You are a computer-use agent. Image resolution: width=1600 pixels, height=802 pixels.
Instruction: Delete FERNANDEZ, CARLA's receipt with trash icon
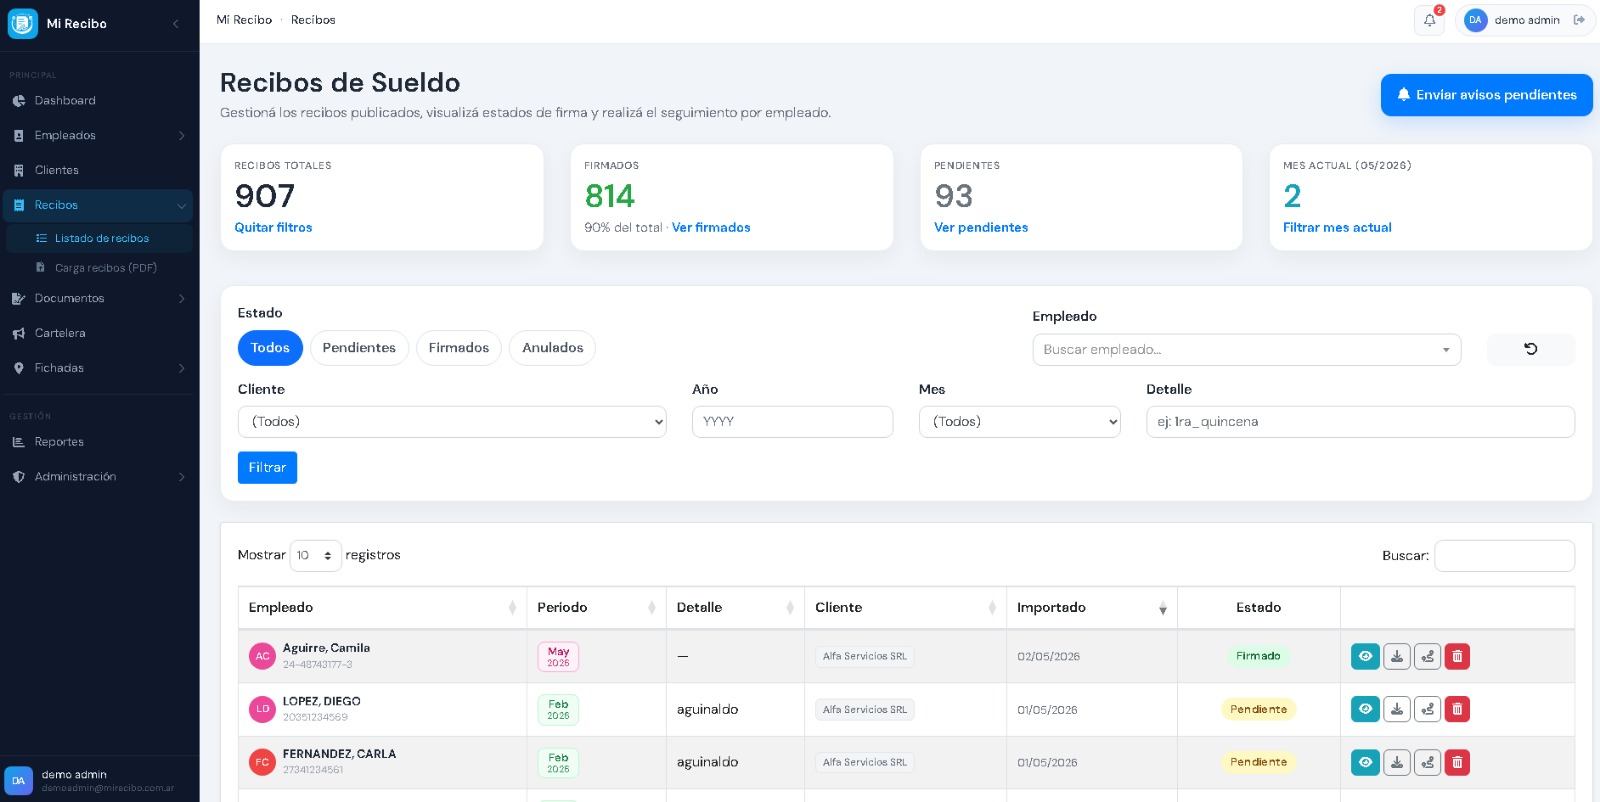tap(1457, 762)
